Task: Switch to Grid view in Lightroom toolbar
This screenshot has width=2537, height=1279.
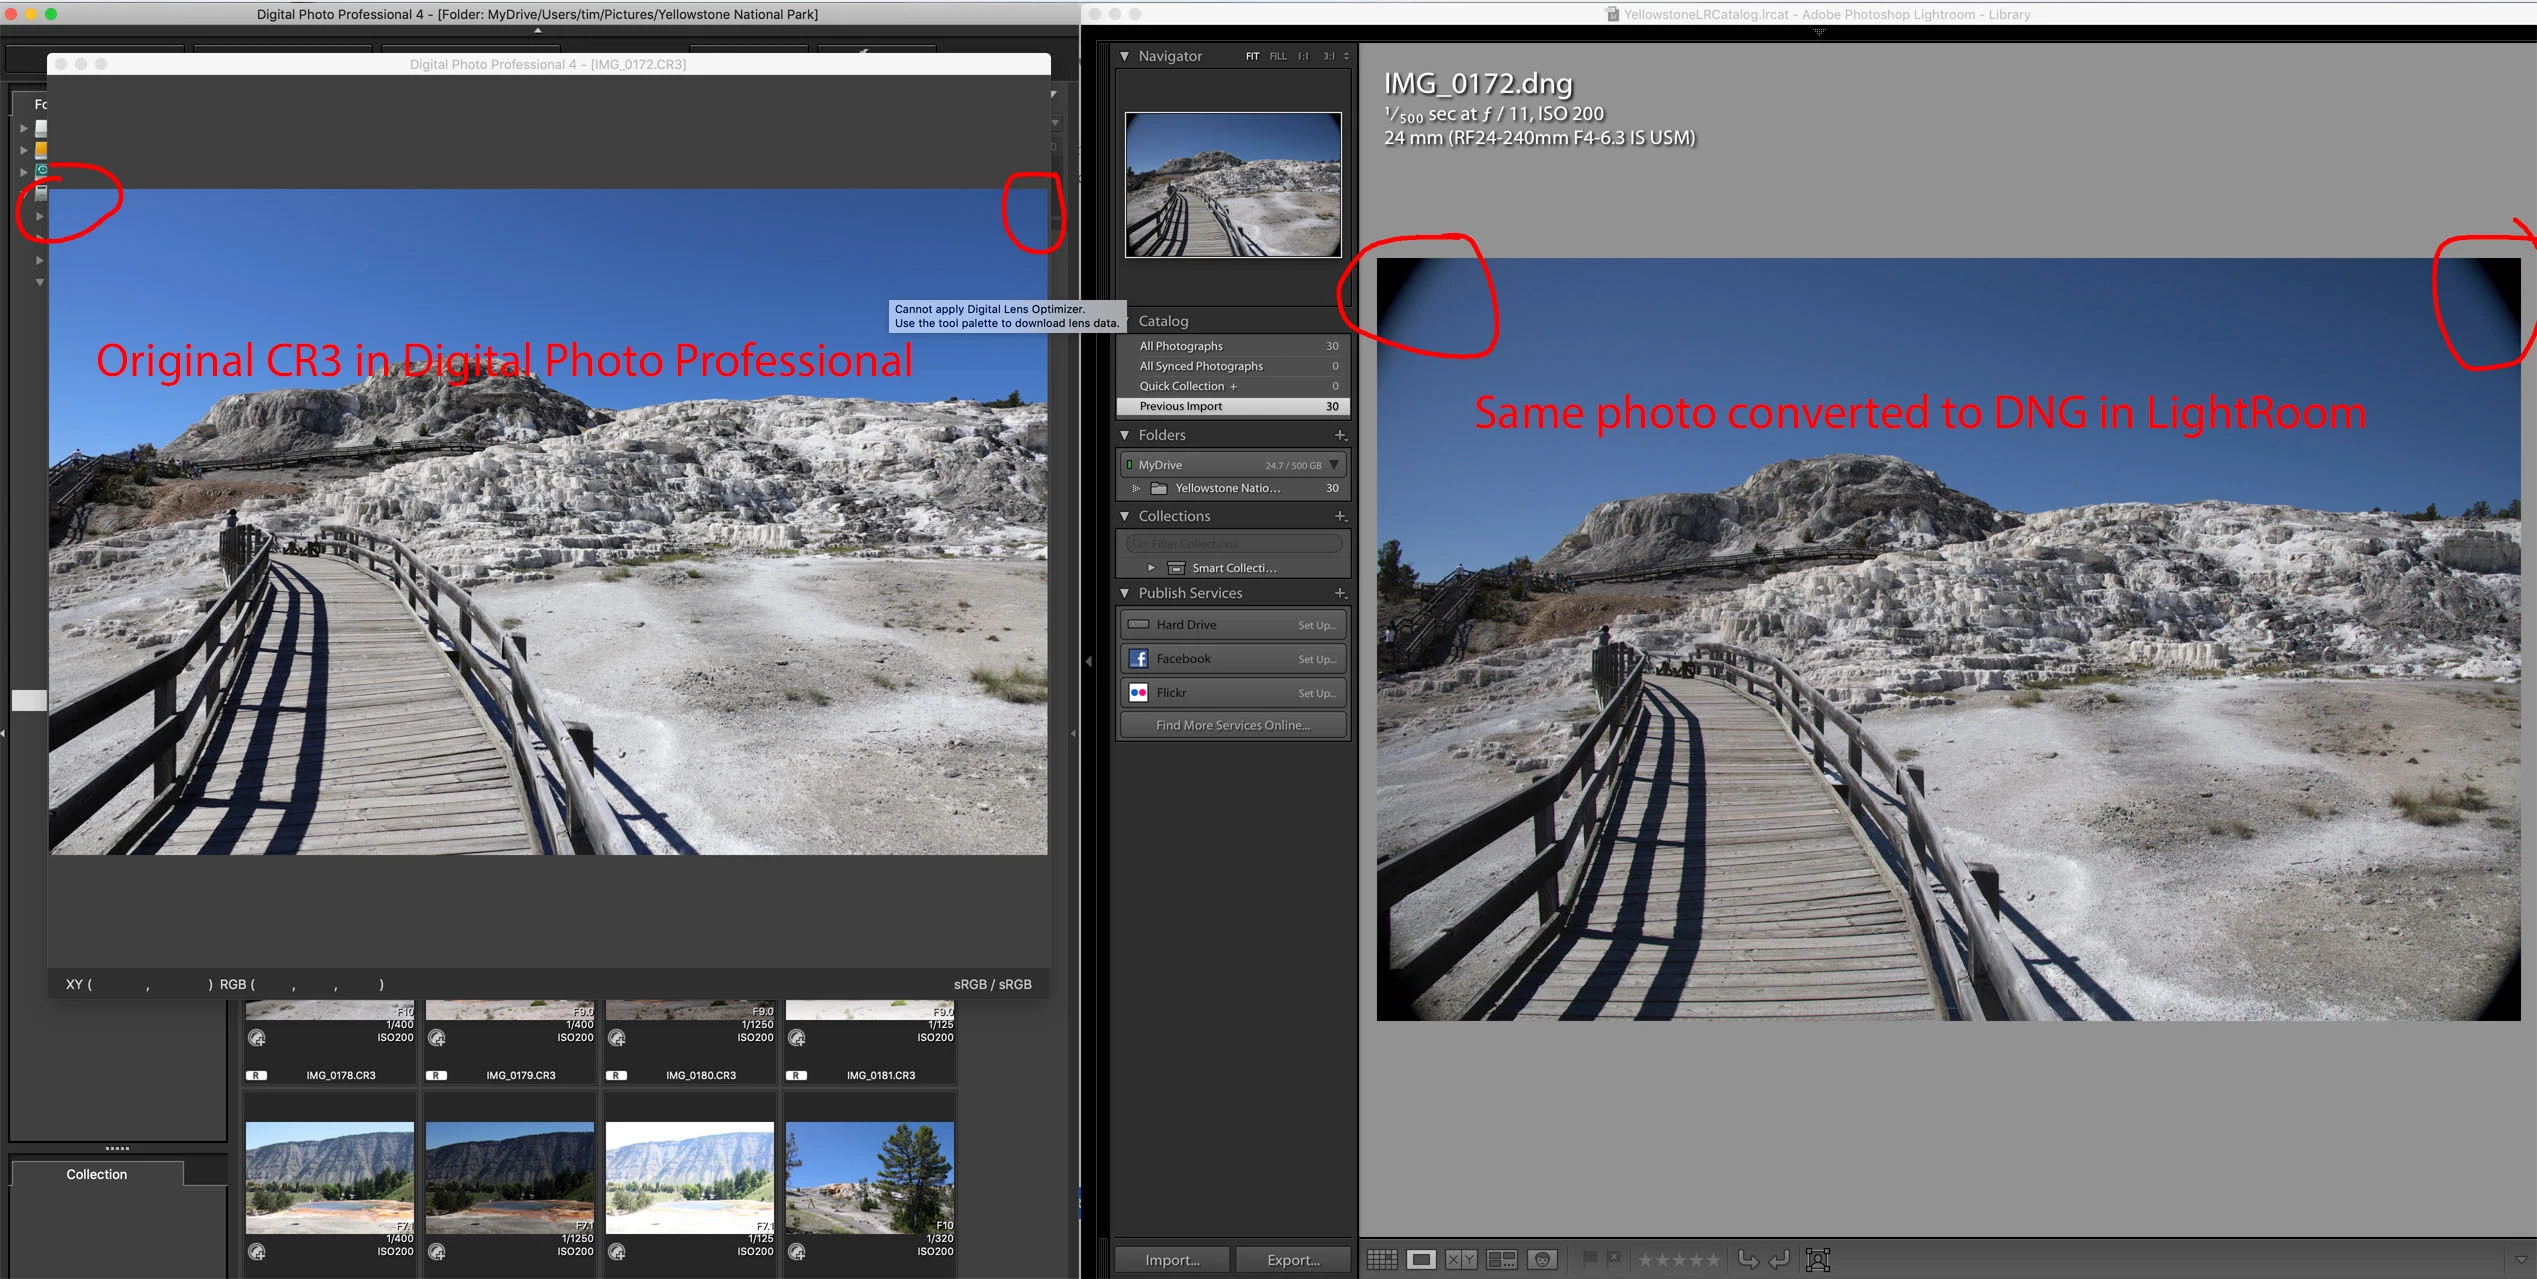Action: coord(1382,1260)
